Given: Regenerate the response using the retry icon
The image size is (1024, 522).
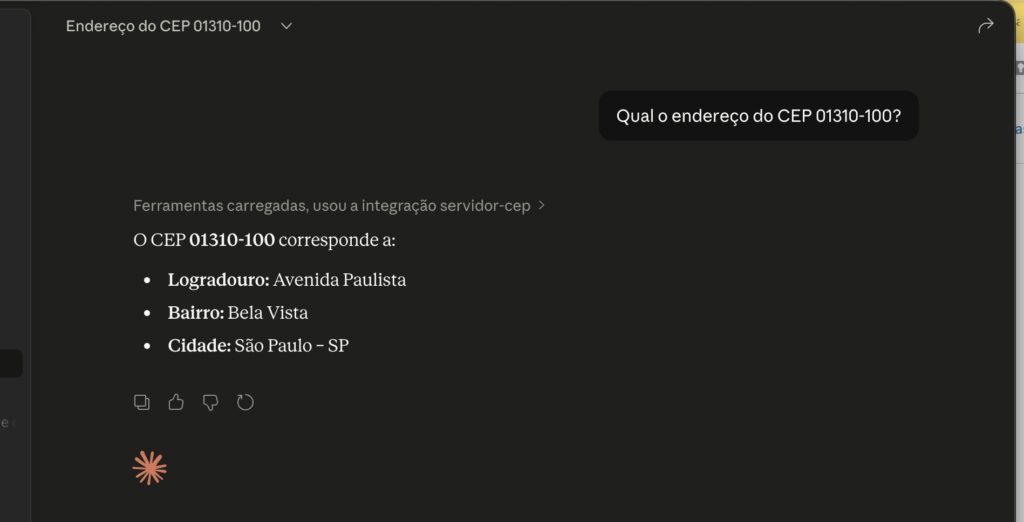Looking at the screenshot, I should (x=245, y=402).
